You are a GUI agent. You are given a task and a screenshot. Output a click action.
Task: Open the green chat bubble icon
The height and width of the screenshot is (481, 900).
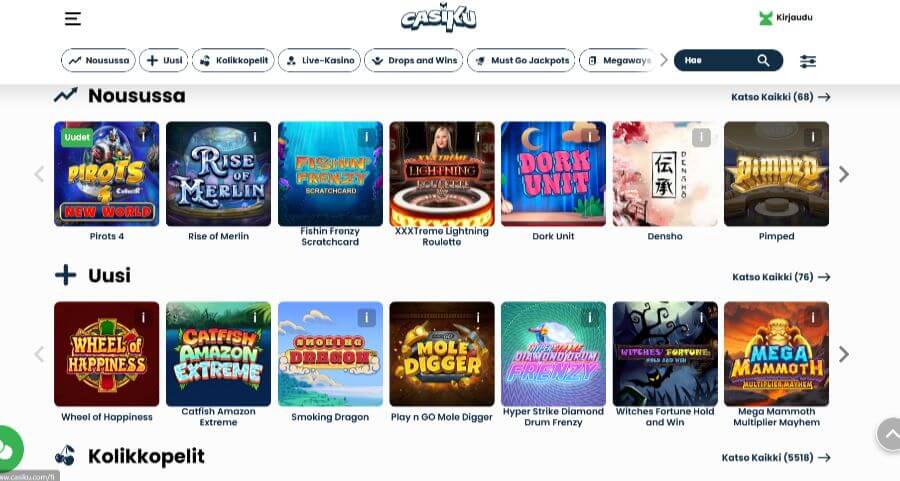click(x=10, y=449)
